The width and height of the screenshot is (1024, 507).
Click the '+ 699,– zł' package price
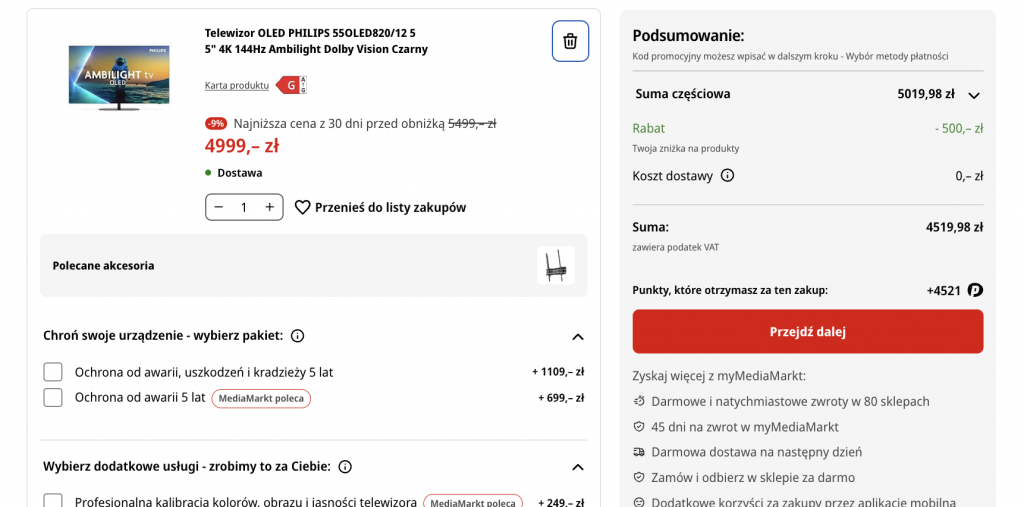pyautogui.click(x=561, y=397)
